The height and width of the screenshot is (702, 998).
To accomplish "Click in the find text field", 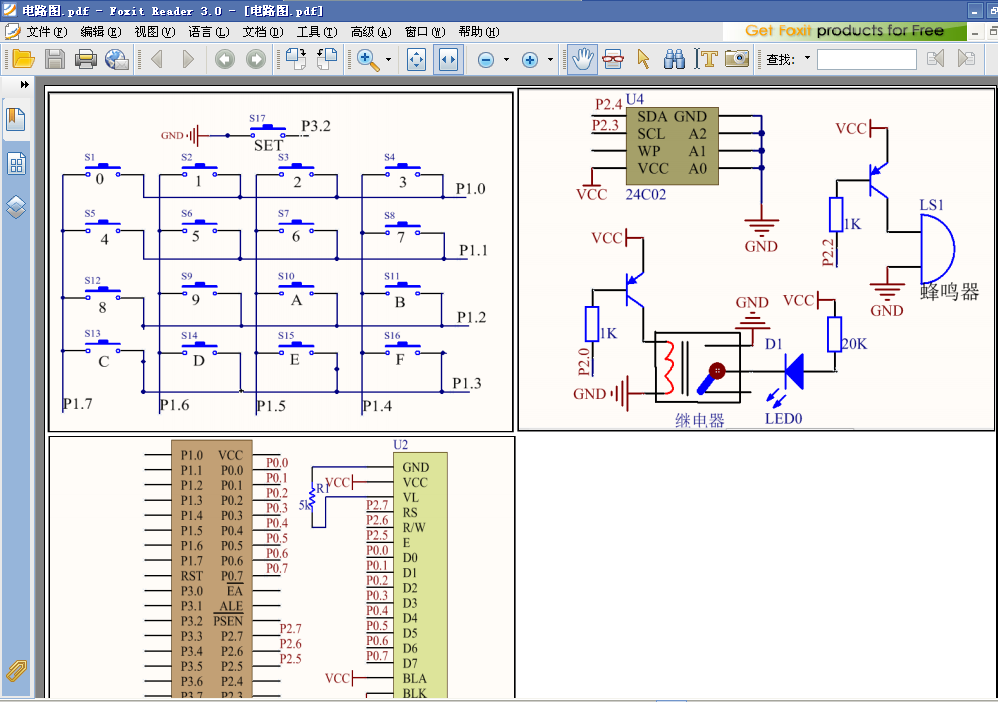I will (866, 60).
